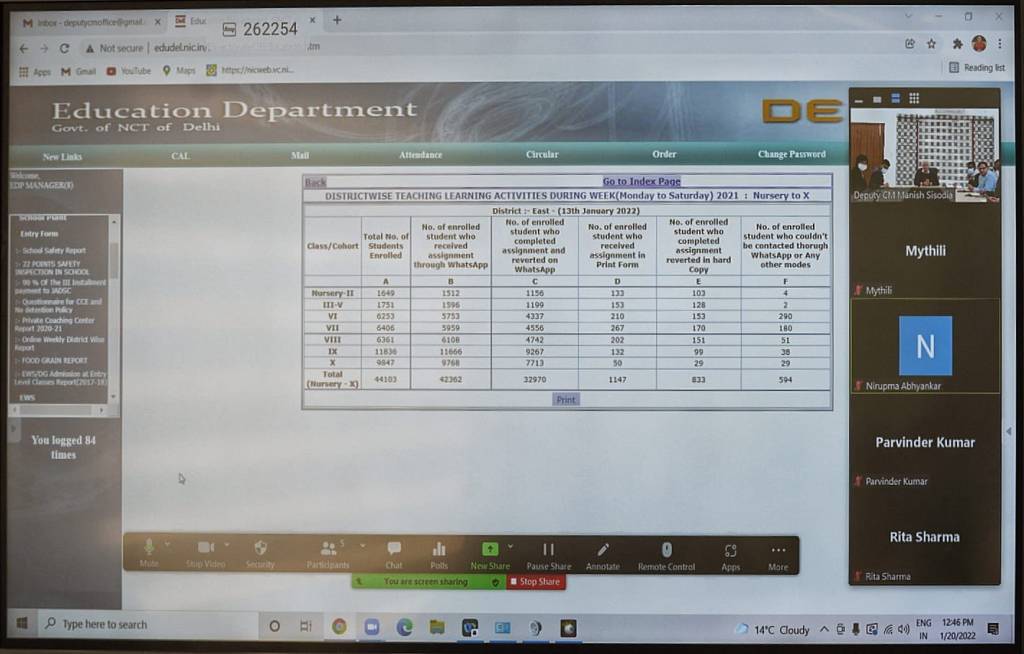Image resolution: width=1024 pixels, height=654 pixels.
Task: Mute the microphone in Zoom toolbar
Action: pos(149,551)
